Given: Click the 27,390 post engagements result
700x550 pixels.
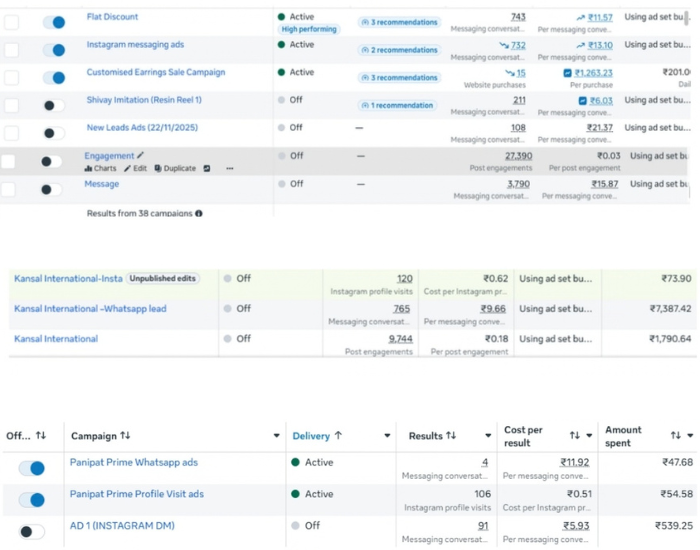Looking at the screenshot, I should pos(518,156).
